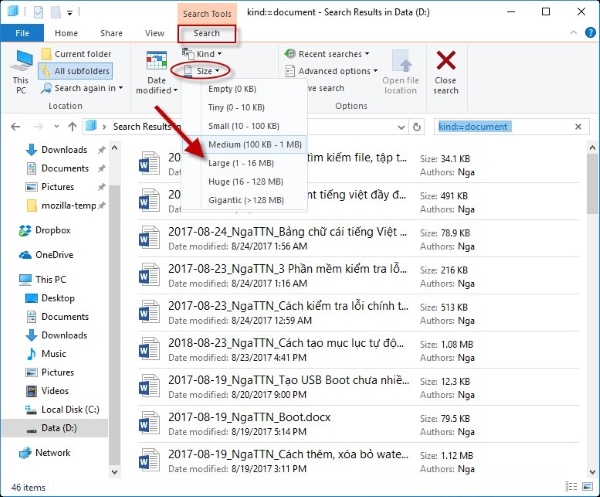Toggle the All subfolders search option
Image resolution: width=600 pixels, height=497 pixels.
click(x=75, y=71)
